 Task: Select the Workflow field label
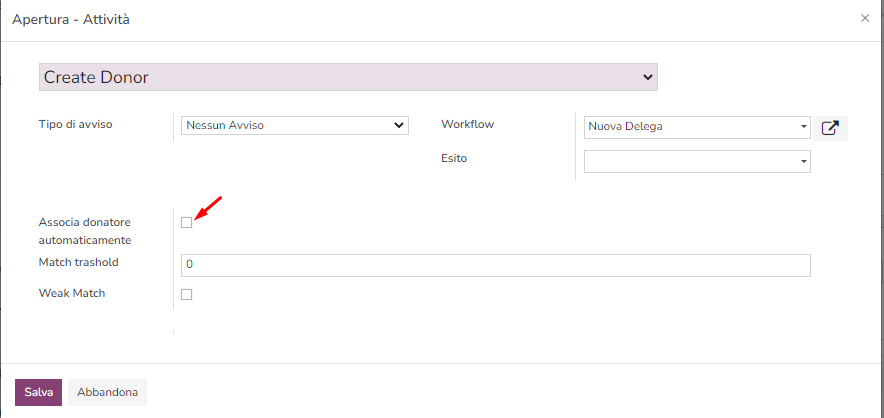pyautogui.click(x=467, y=124)
